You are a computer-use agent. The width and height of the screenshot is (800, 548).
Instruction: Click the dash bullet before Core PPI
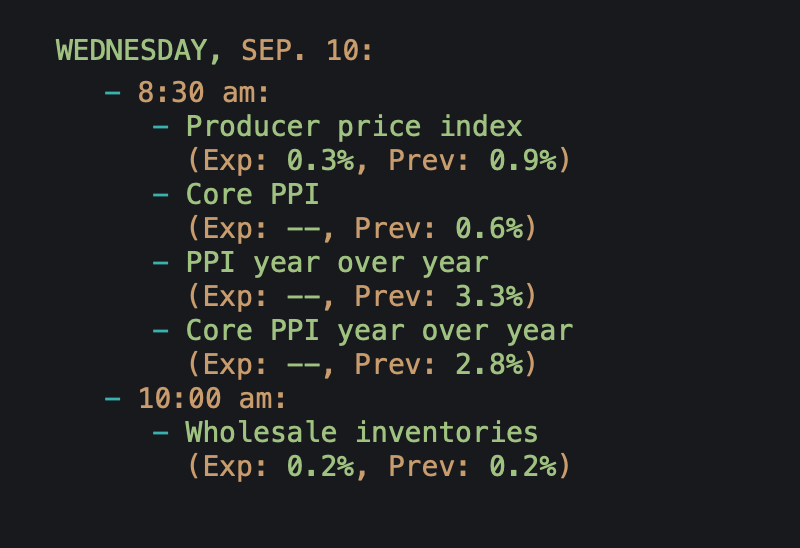point(160,195)
